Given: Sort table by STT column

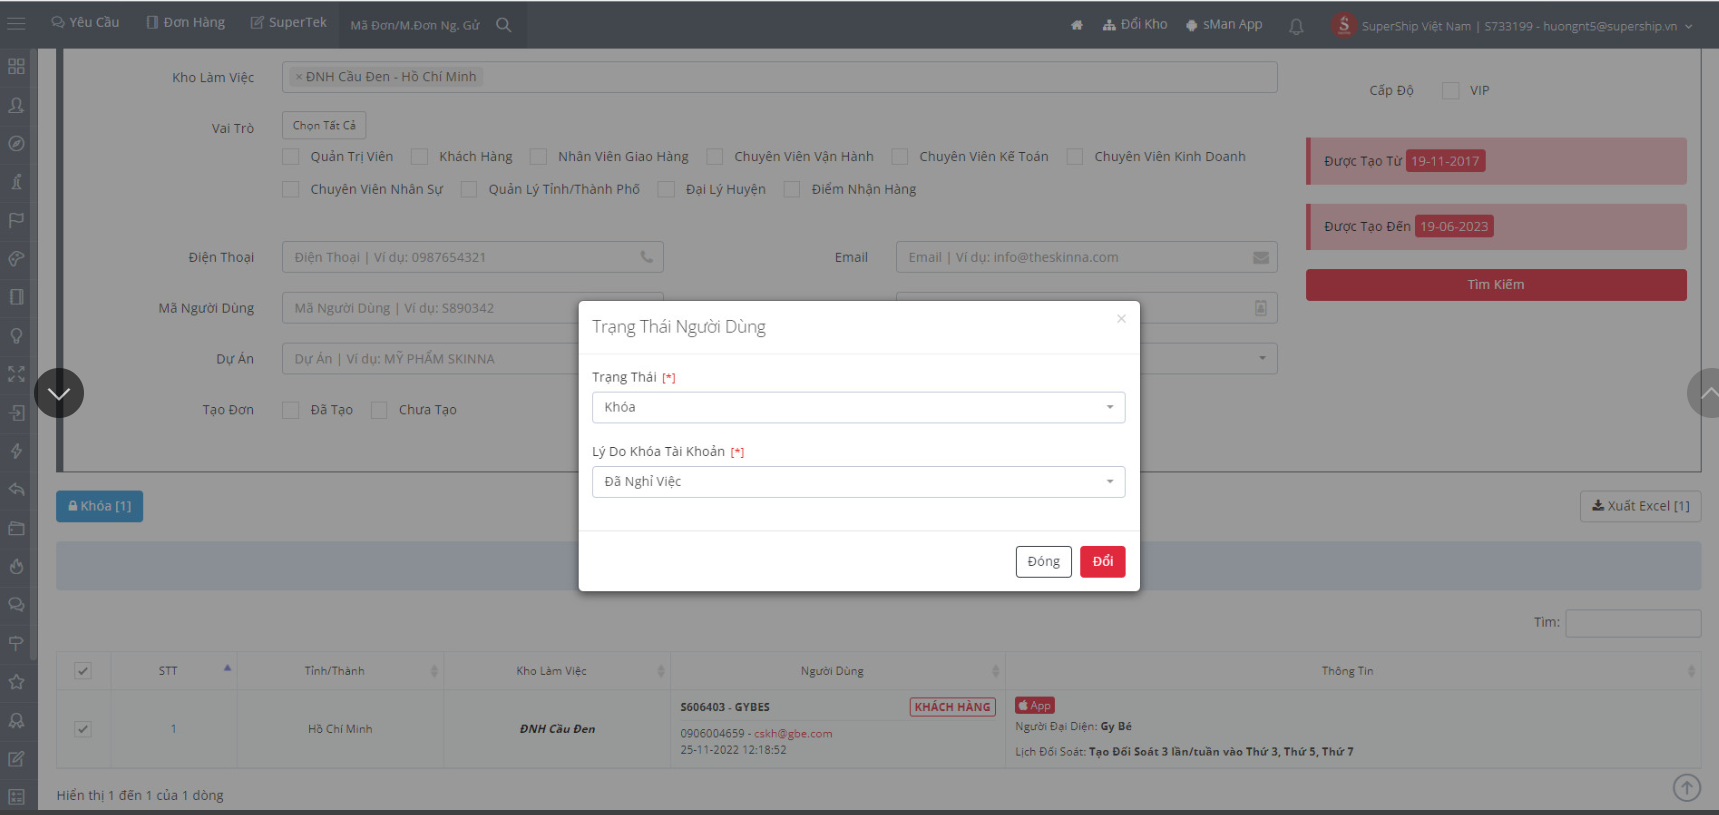Looking at the screenshot, I should (174, 671).
